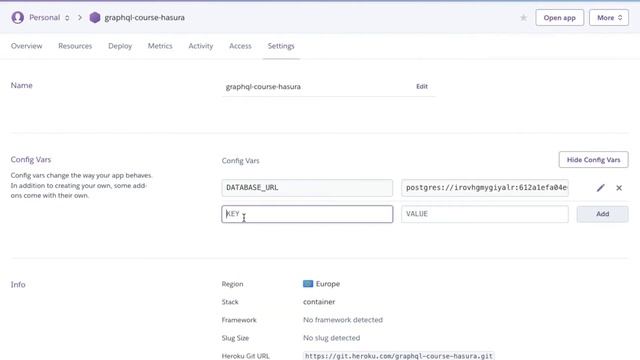640x360 pixels.
Task: Focus the new VALUE input field
Action: 485,214
